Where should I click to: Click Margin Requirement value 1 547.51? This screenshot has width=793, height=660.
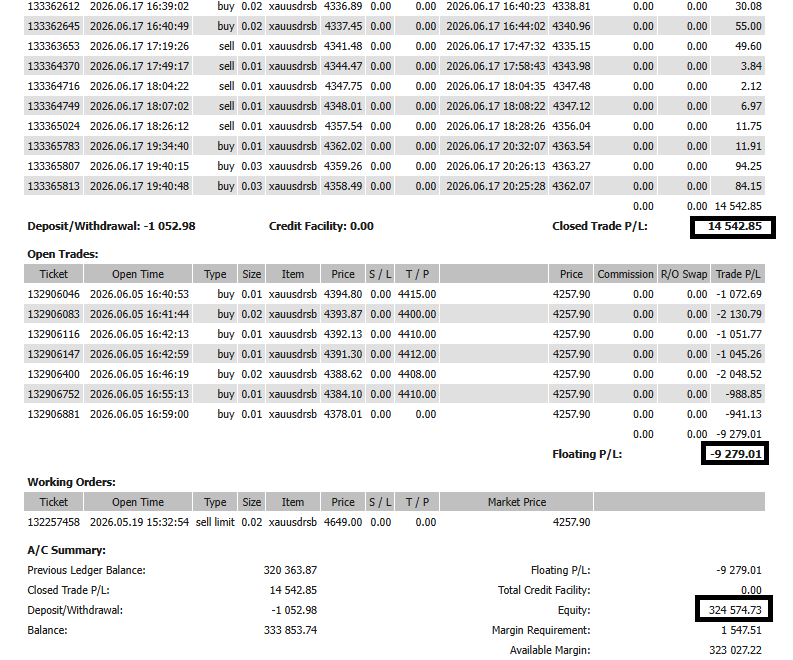pos(741,630)
